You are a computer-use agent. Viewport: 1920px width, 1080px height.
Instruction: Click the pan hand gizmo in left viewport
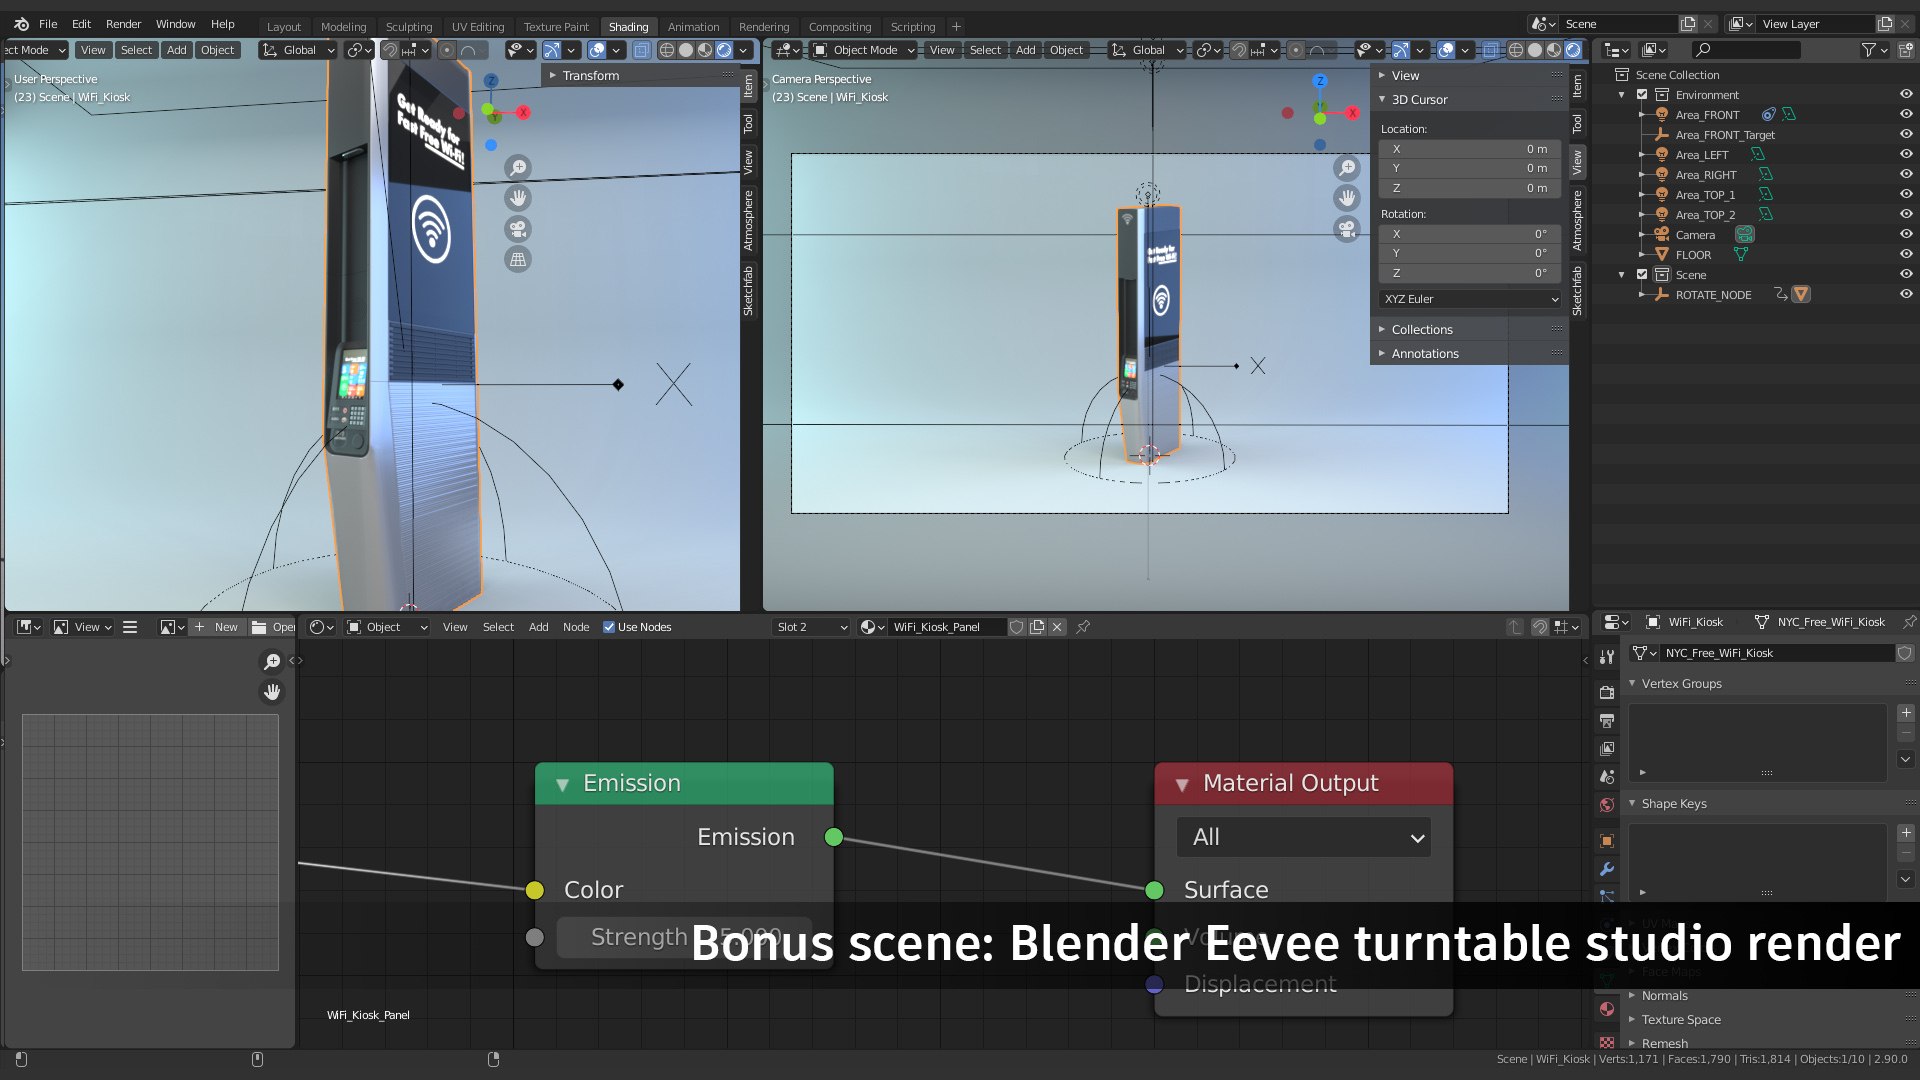(518, 198)
